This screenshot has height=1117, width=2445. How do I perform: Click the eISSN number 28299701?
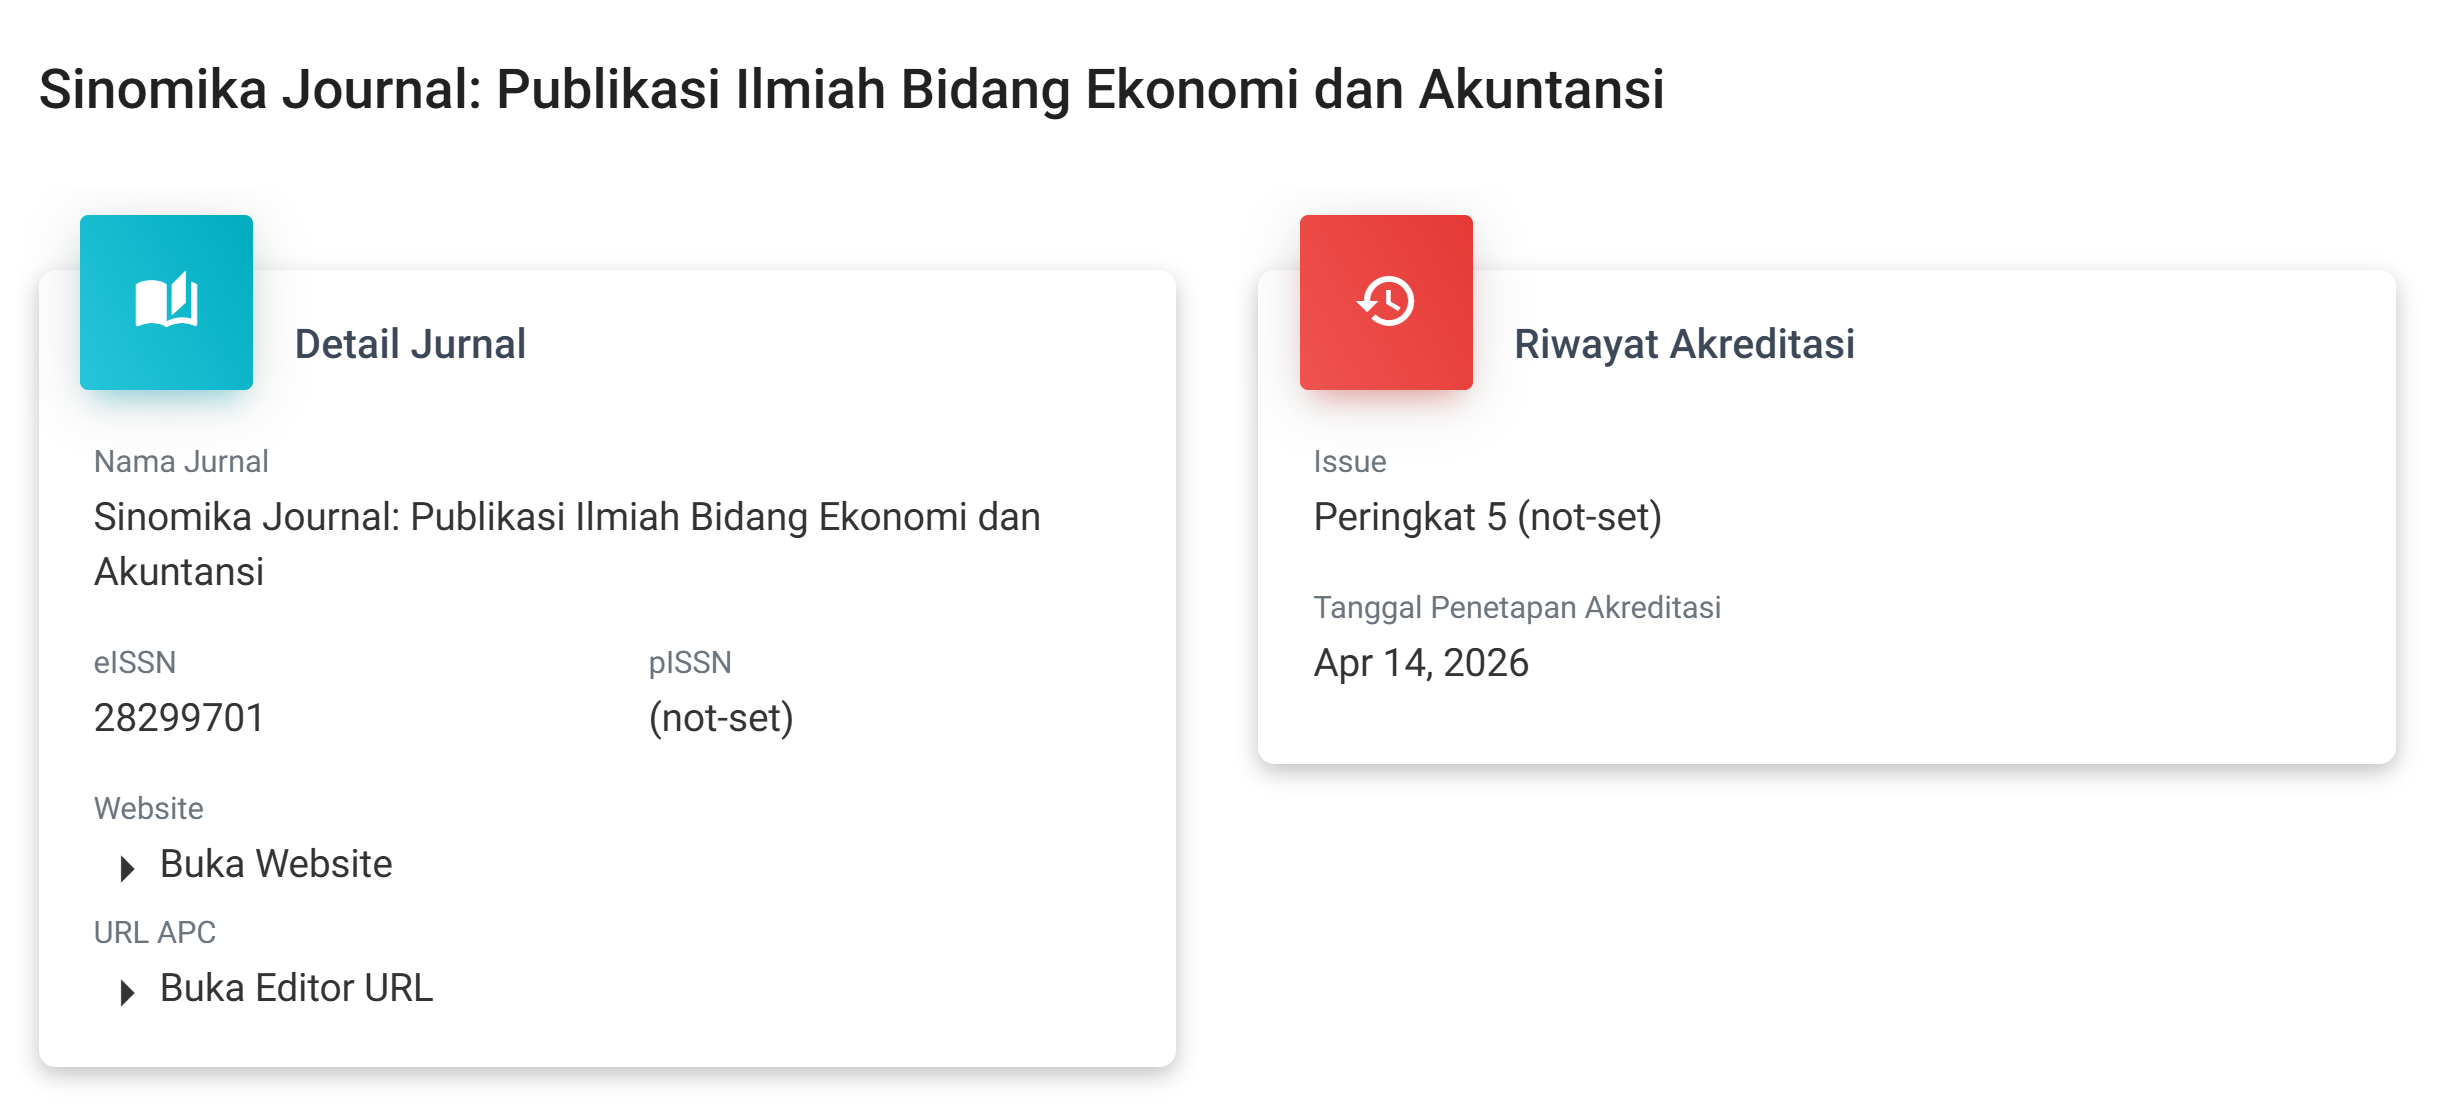[179, 718]
